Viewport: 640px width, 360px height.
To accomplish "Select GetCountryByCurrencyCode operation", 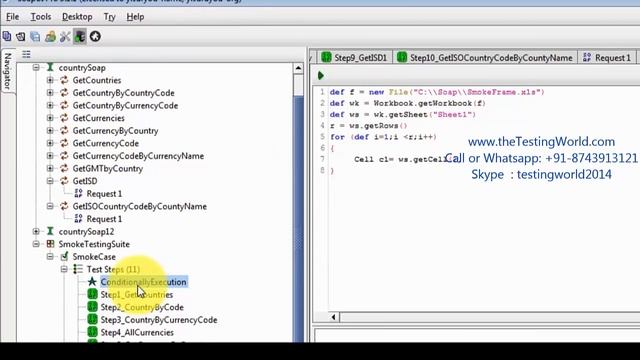I will pos(125,105).
